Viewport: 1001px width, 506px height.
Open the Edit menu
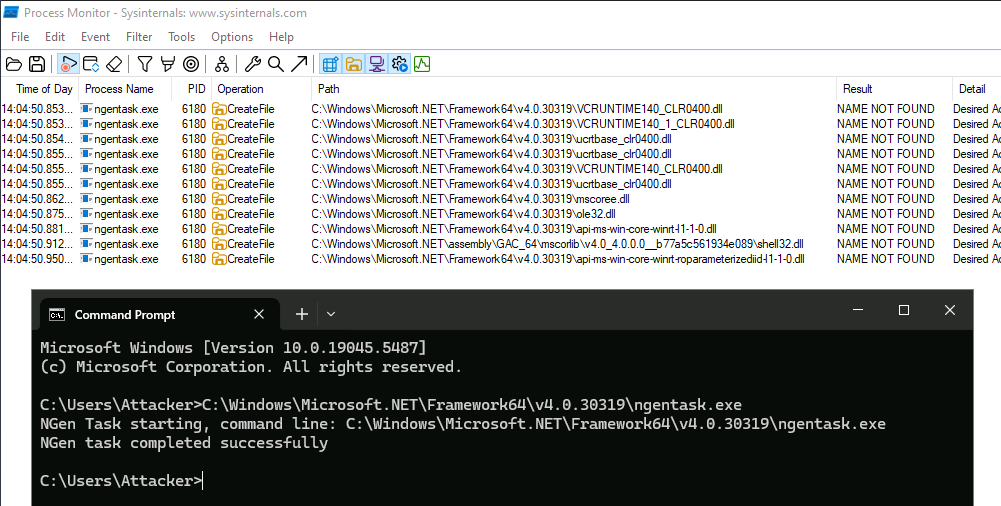(55, 37)
